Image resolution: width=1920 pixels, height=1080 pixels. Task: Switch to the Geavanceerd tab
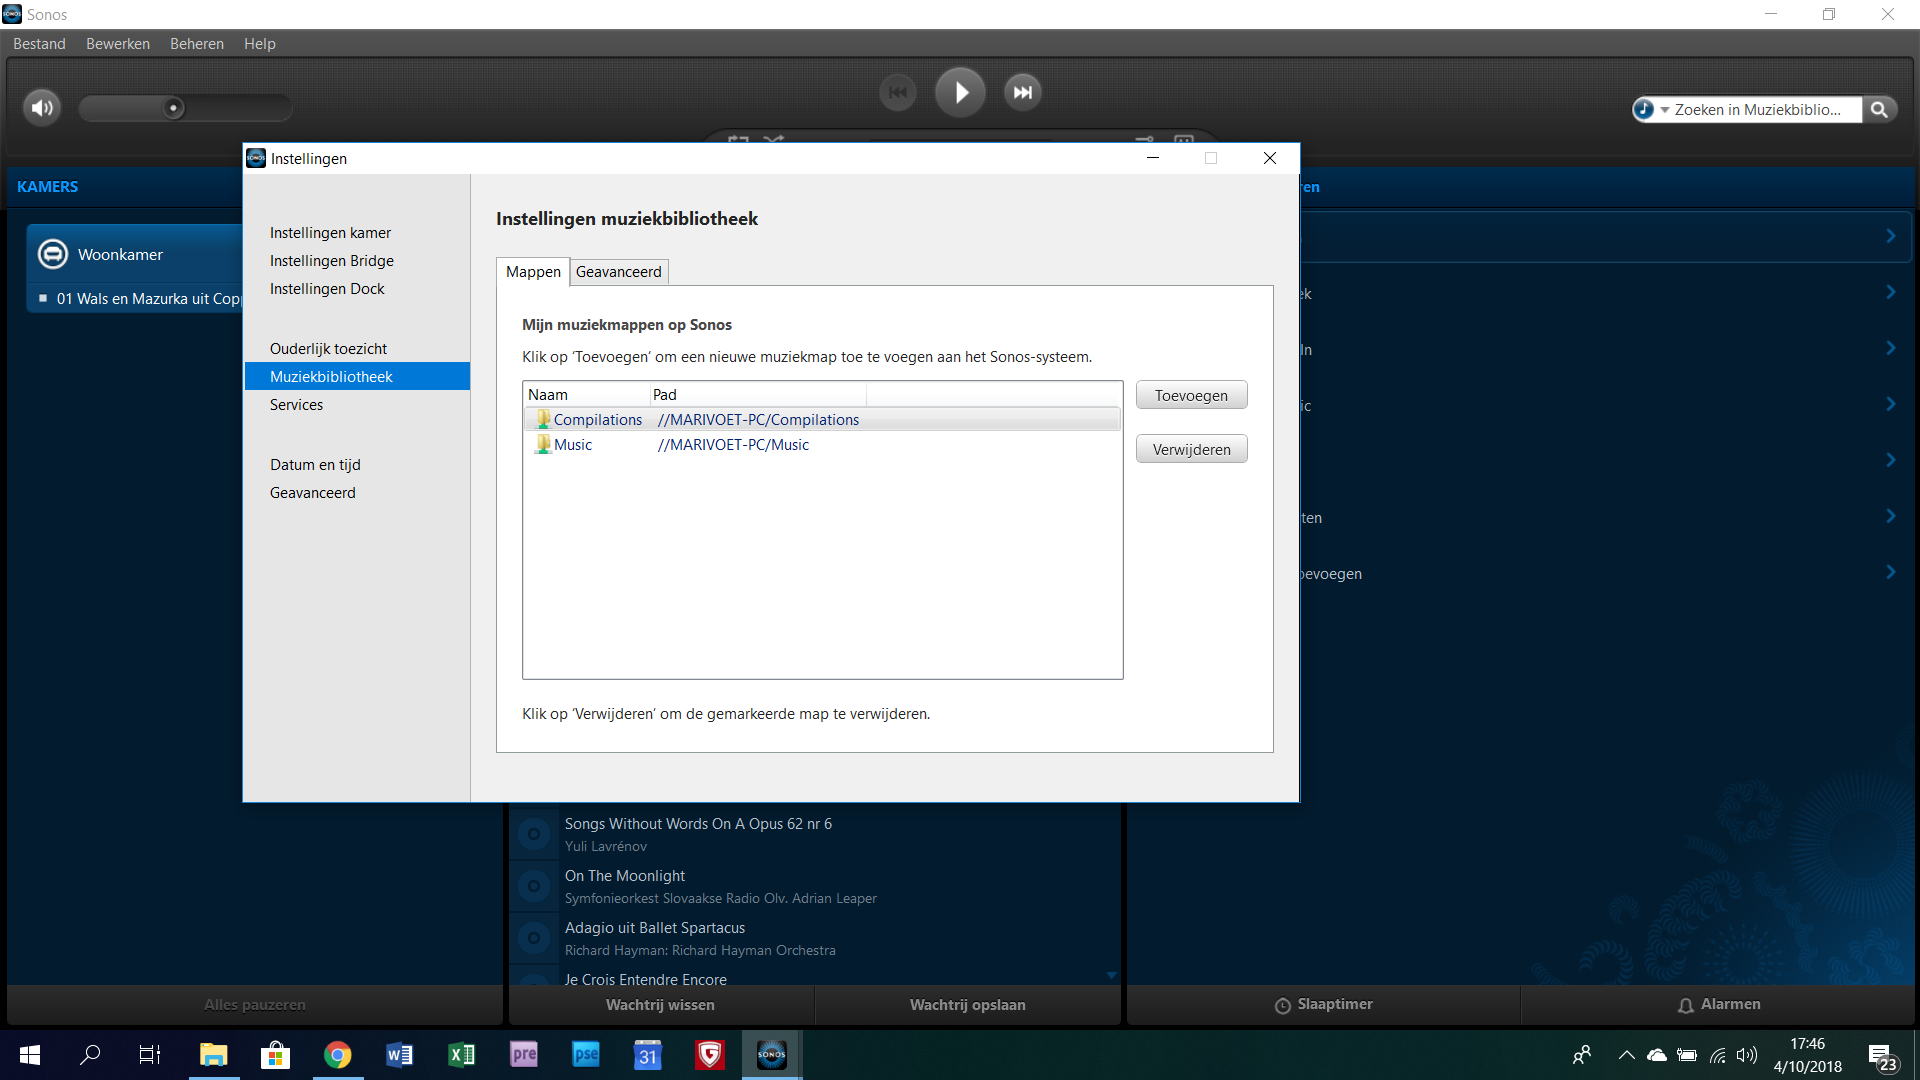point(618,272)
